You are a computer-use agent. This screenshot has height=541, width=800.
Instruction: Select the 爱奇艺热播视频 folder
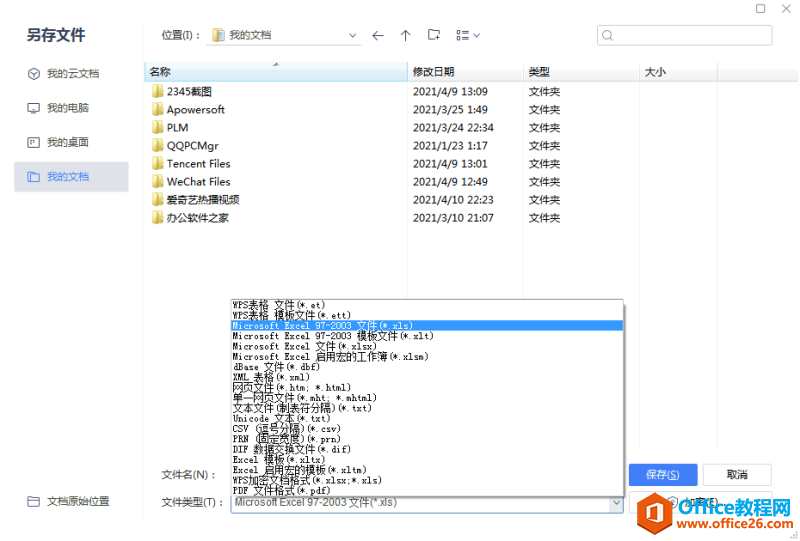tap(203, 200)
